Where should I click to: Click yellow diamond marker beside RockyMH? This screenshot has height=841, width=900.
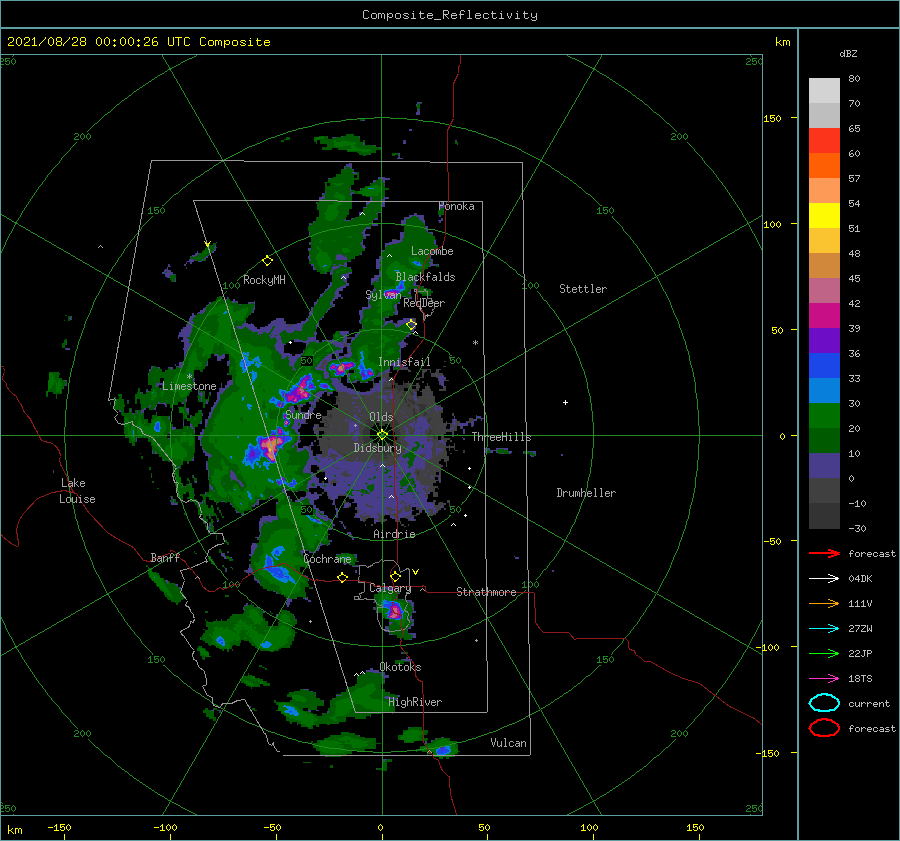click(x=267, y=261)
